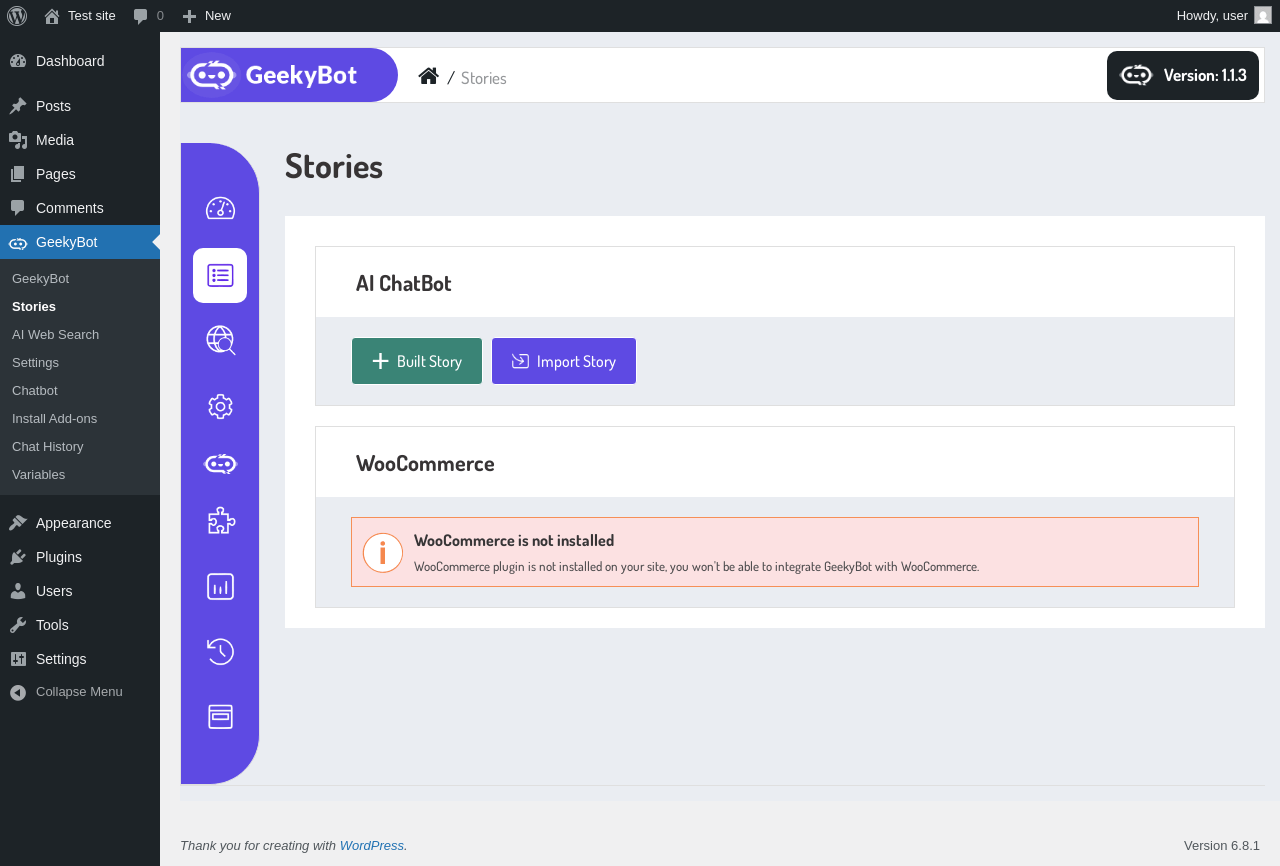
Task: Click the GeekyBot logo banner
Action: [289, 75]
